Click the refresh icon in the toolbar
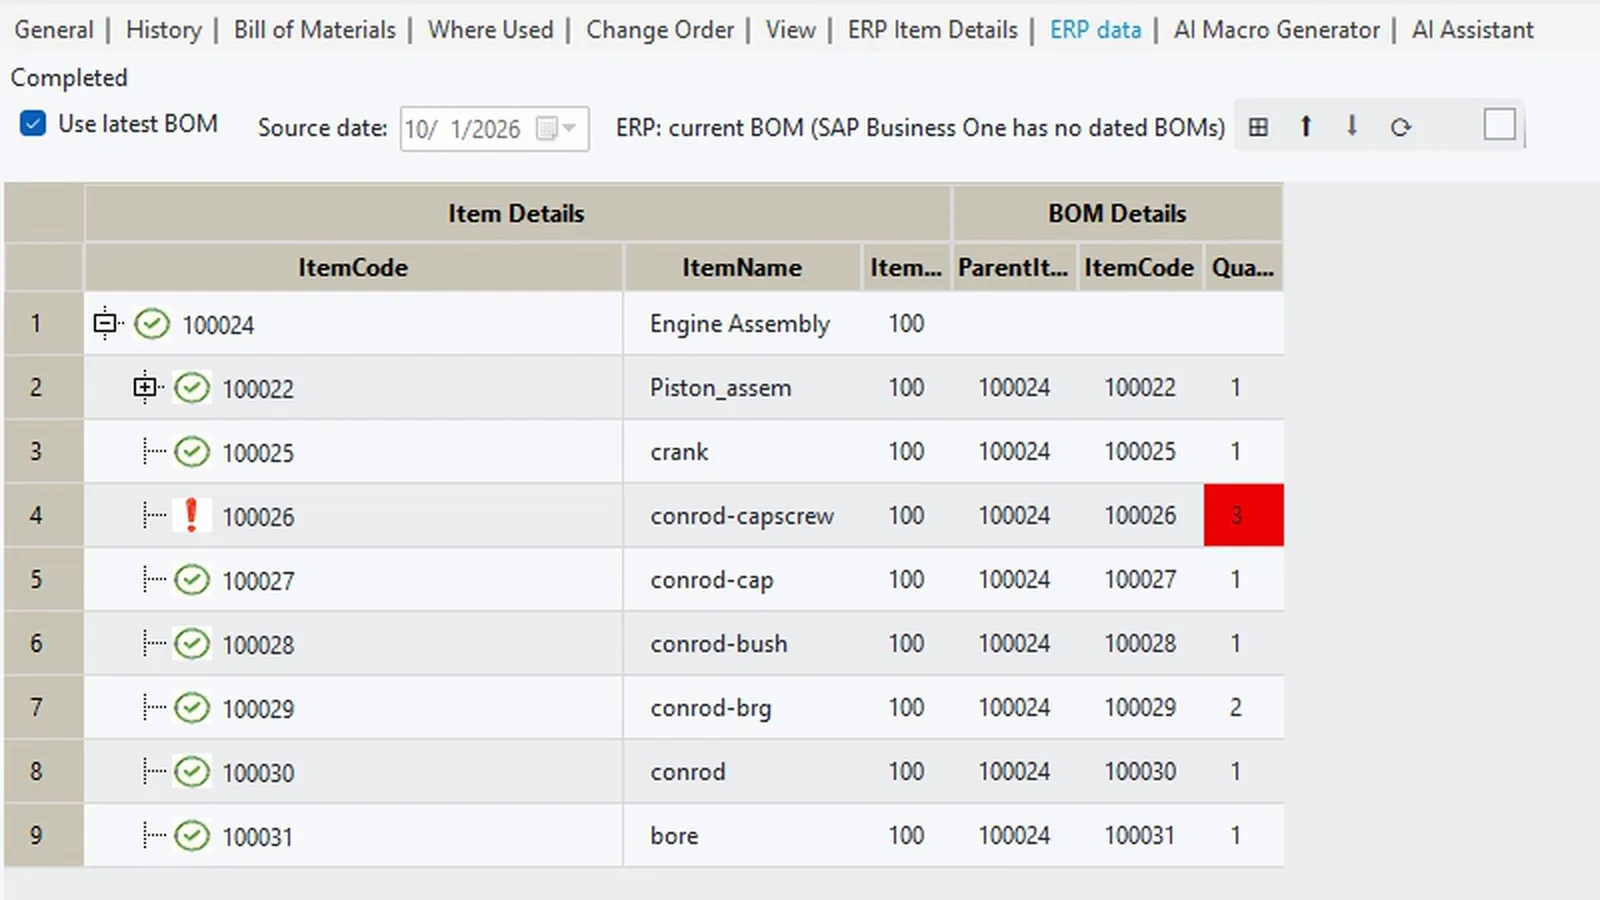 click(1401, 127)
